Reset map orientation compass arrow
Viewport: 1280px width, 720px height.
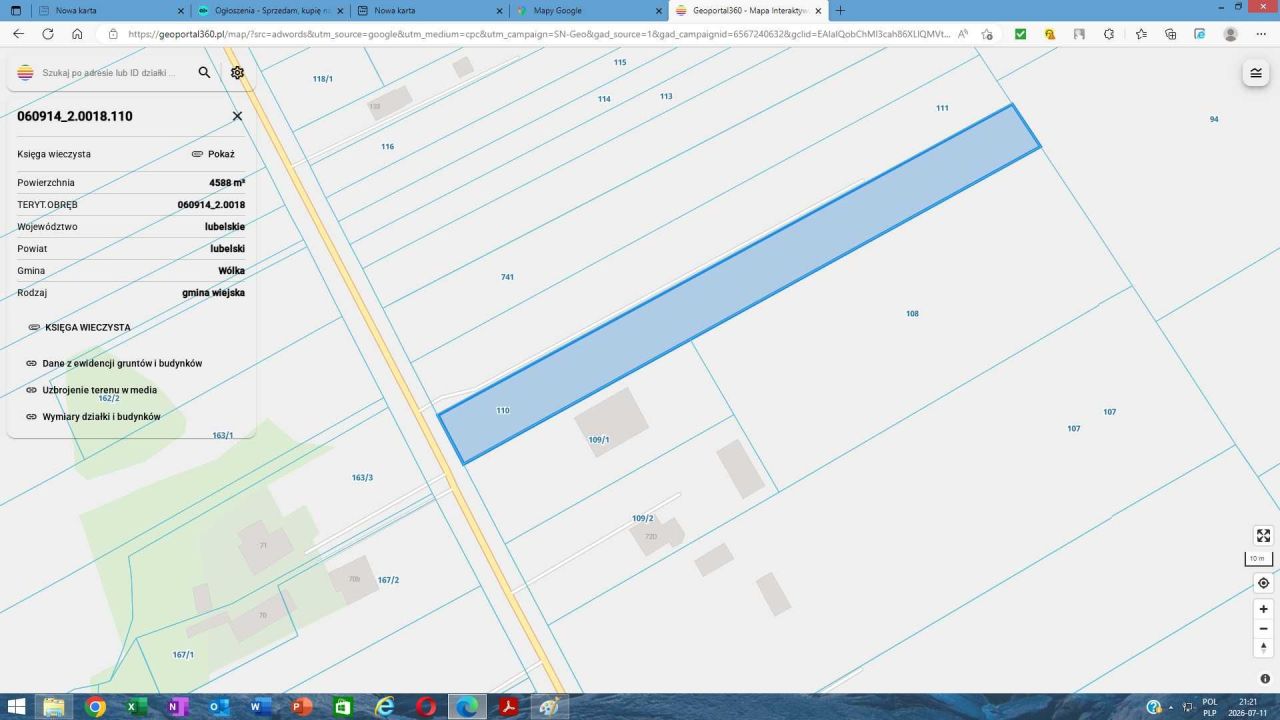point(1263,648)
